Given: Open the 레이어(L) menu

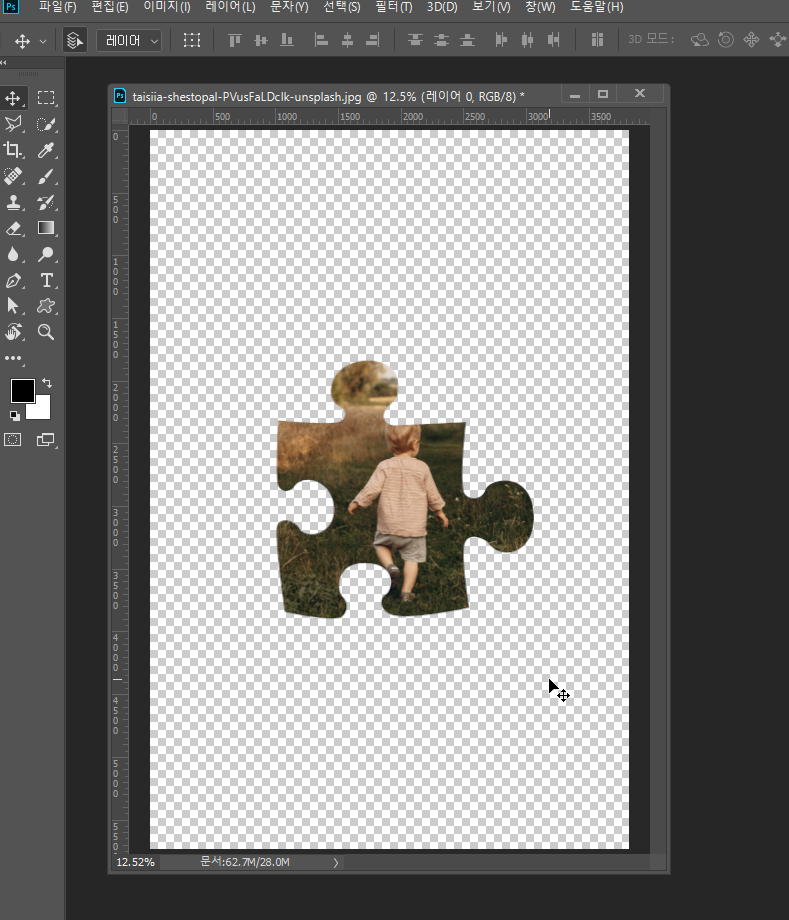Looking at the screenshot, I should (x=231, y=7).
